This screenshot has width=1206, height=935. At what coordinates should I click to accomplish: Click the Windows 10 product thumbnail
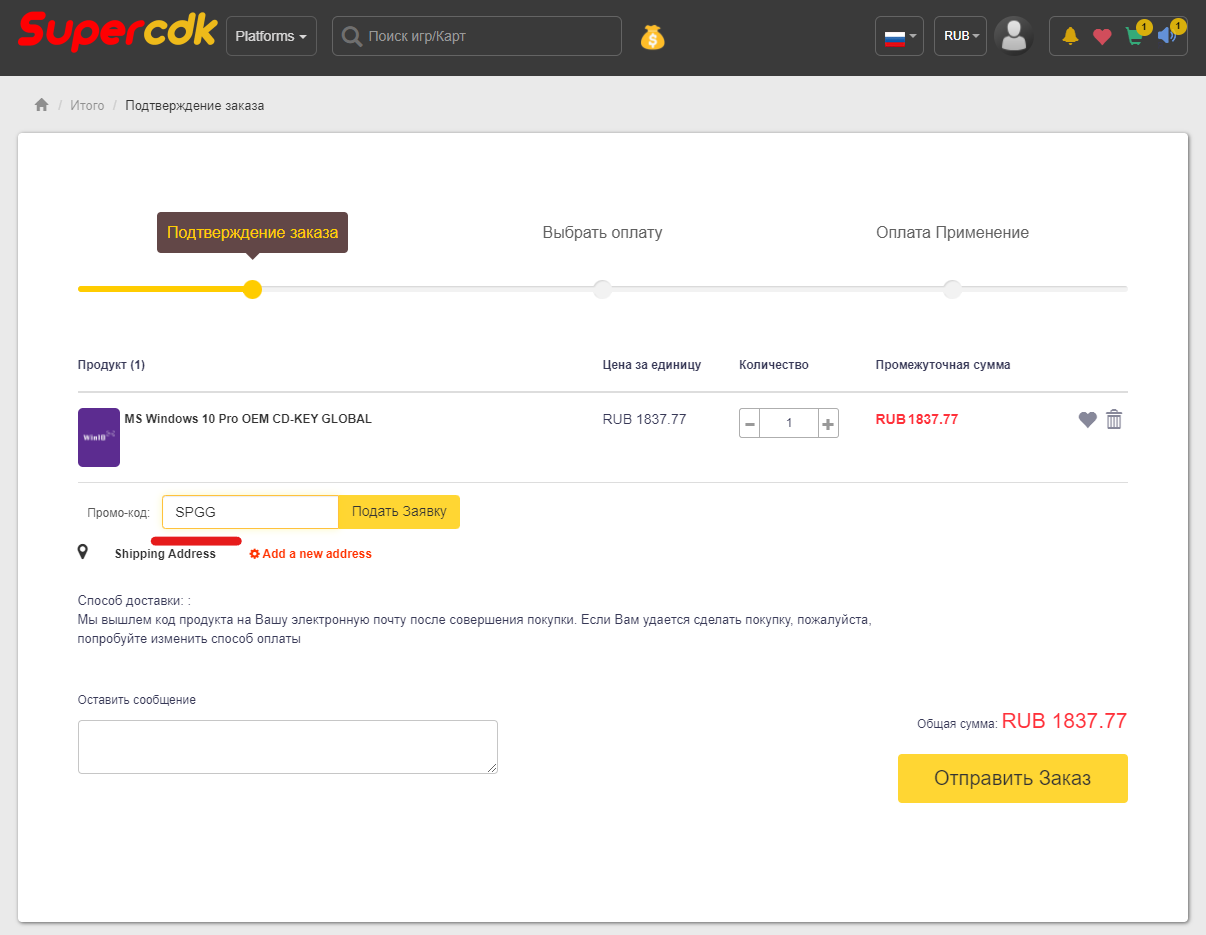99,437
